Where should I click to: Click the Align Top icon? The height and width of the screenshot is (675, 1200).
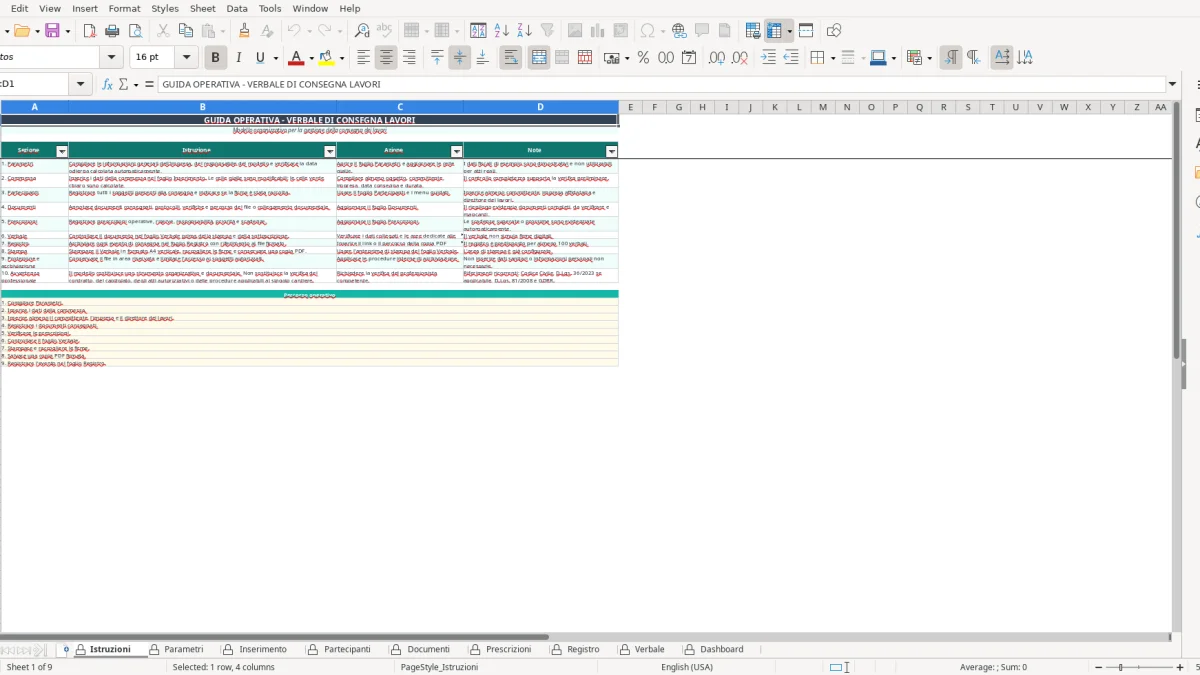437,58
